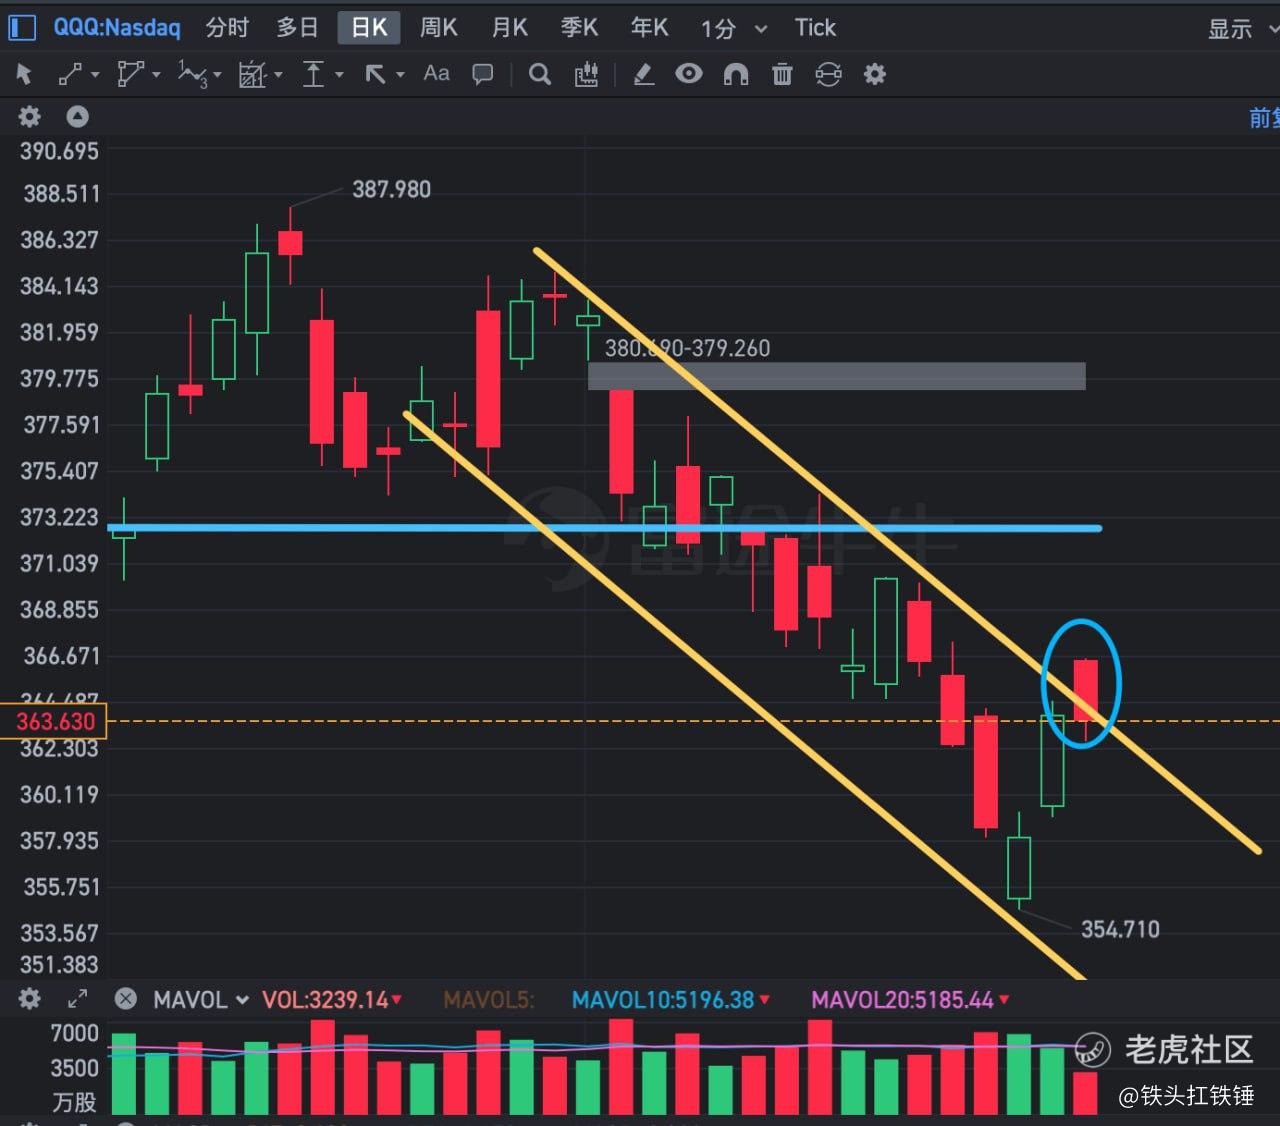The image size is (1280, 1126).
Task: Expand the vertical range tool options arrow
Action: coord(339,75)
